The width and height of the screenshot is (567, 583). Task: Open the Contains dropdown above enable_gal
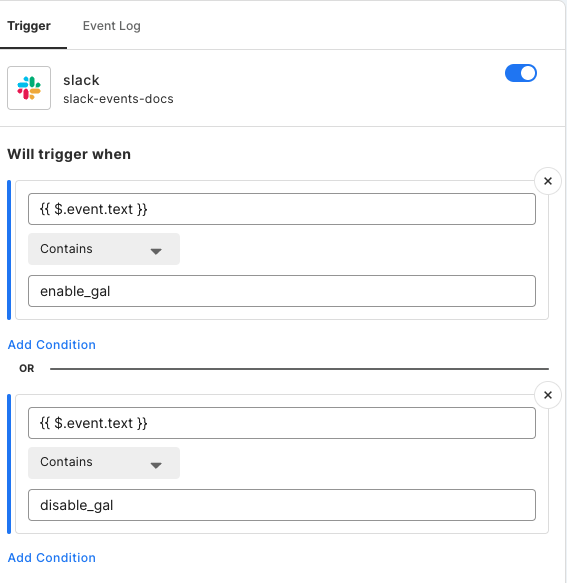[x=104, y=249]
